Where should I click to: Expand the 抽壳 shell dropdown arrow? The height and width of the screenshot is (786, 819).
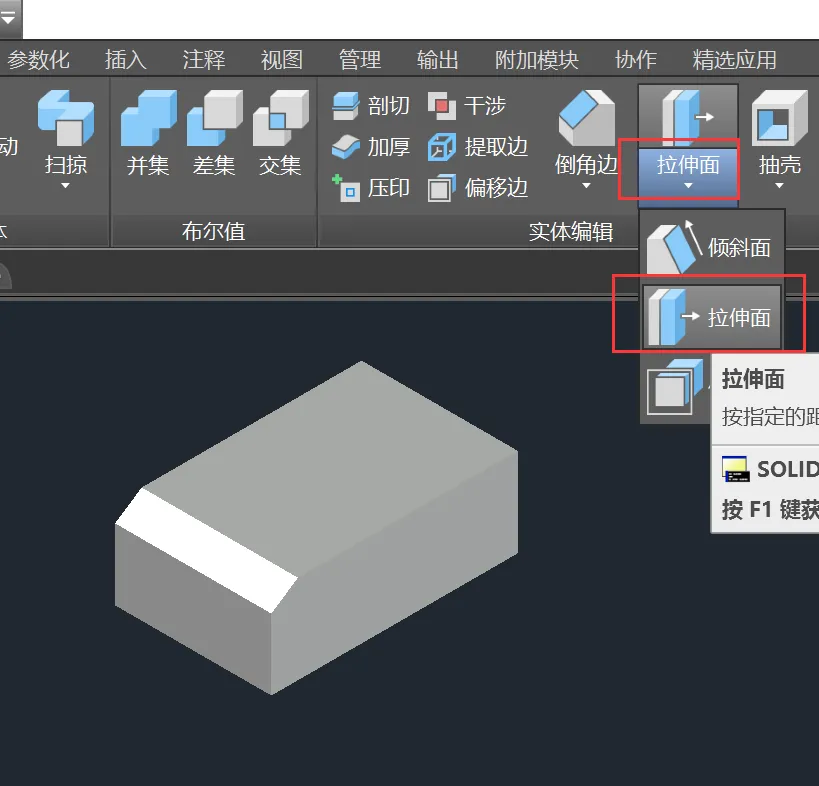pyautogui.click(x=779, y=185)
